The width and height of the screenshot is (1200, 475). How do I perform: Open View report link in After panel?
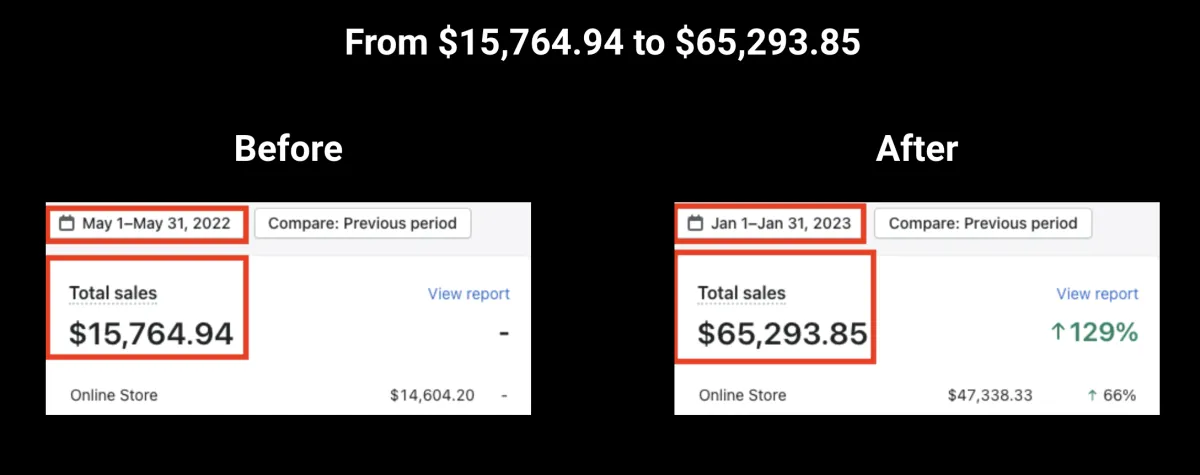pyautogui.click(x=1097, y=294)
